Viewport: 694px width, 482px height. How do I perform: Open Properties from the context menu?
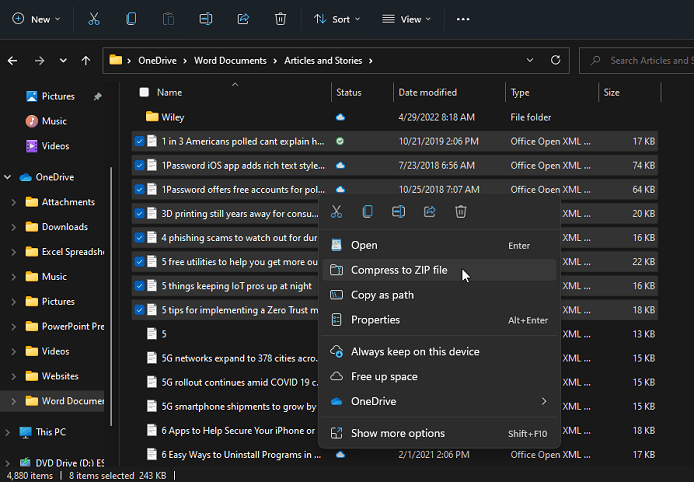pos(439,320)
